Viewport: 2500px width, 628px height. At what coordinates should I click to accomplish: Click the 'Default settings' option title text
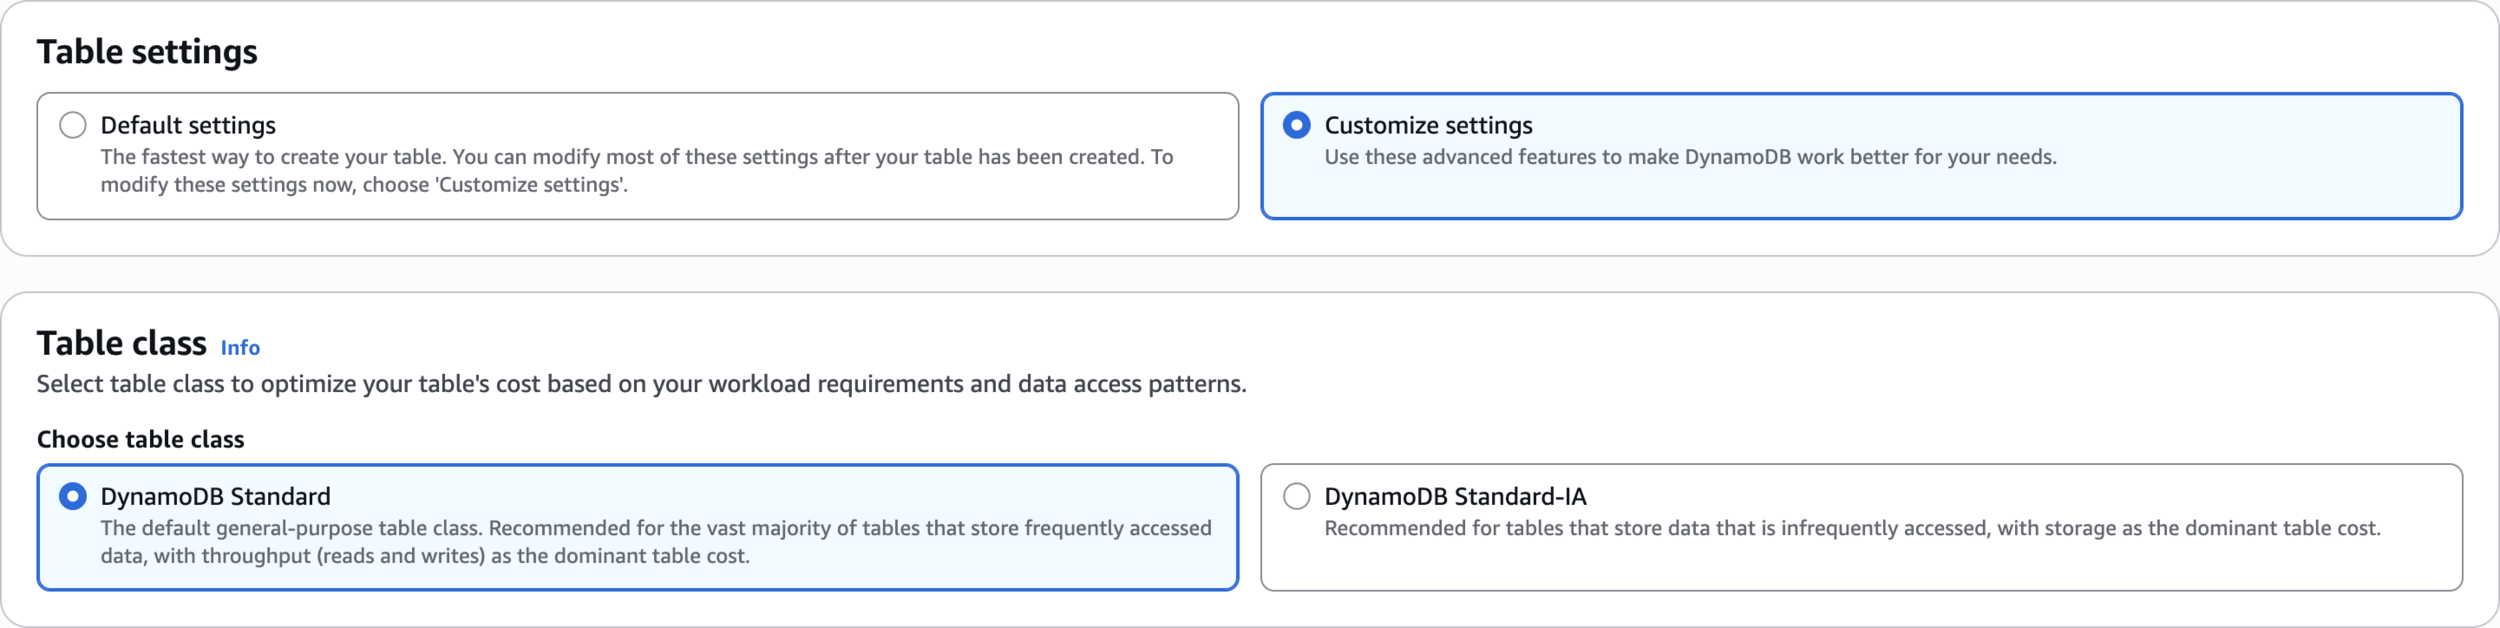pos(188,125)
